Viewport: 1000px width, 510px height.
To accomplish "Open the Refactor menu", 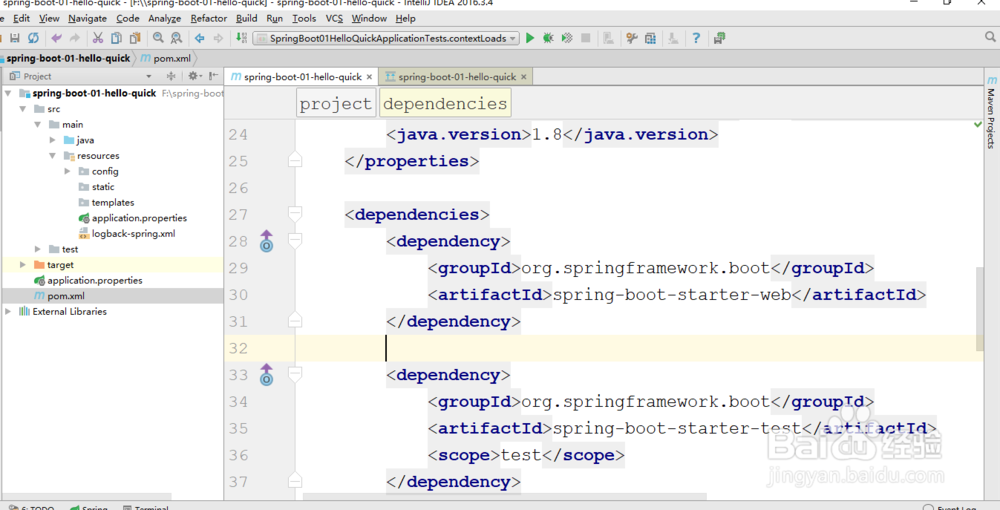I will point(209,18).
